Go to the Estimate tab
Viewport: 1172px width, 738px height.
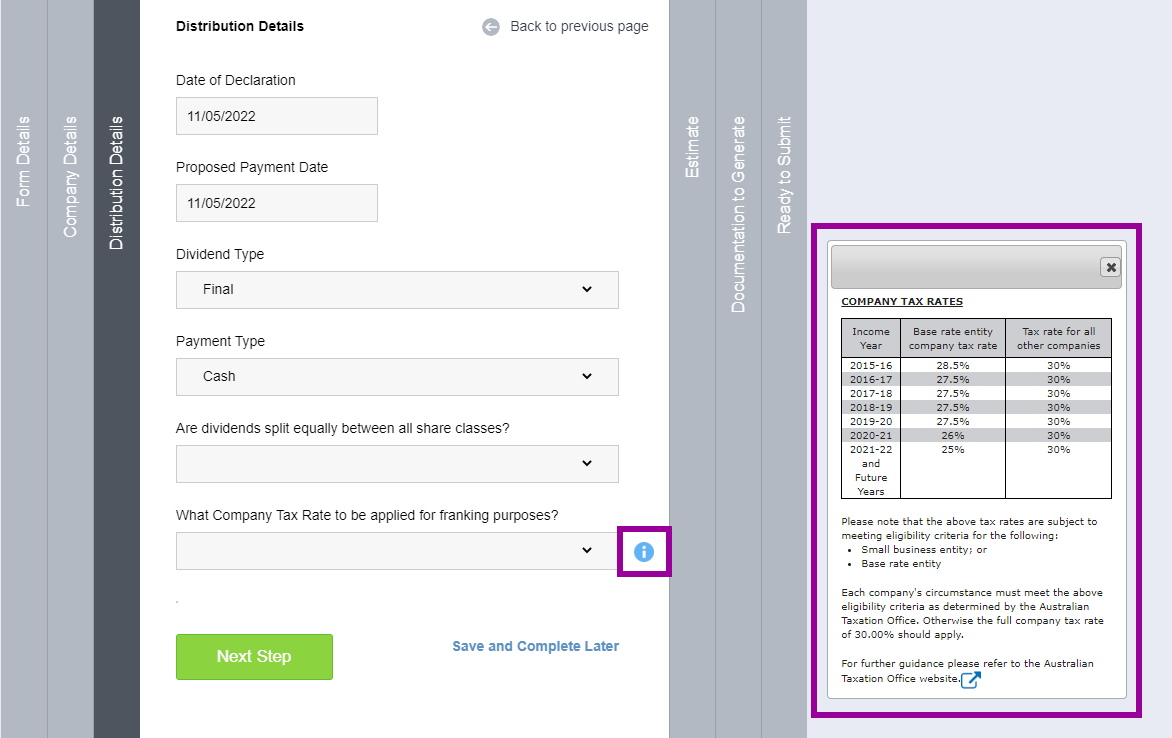coord(692,148)
